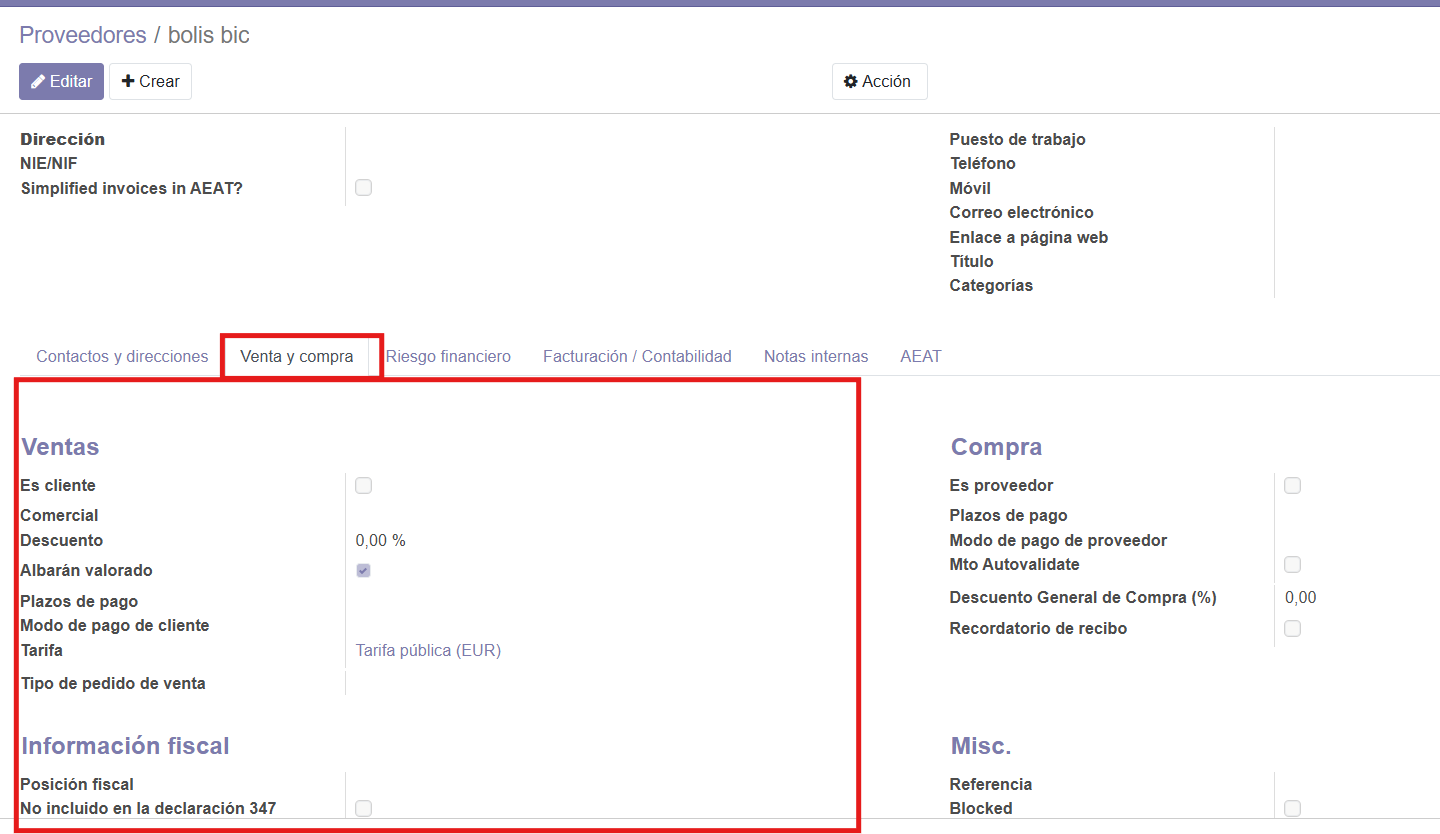The height and width of the screenshot is (834, 1440).
Task: Go to Proveedores breadcrumb link
Action: tap(83, 35)
